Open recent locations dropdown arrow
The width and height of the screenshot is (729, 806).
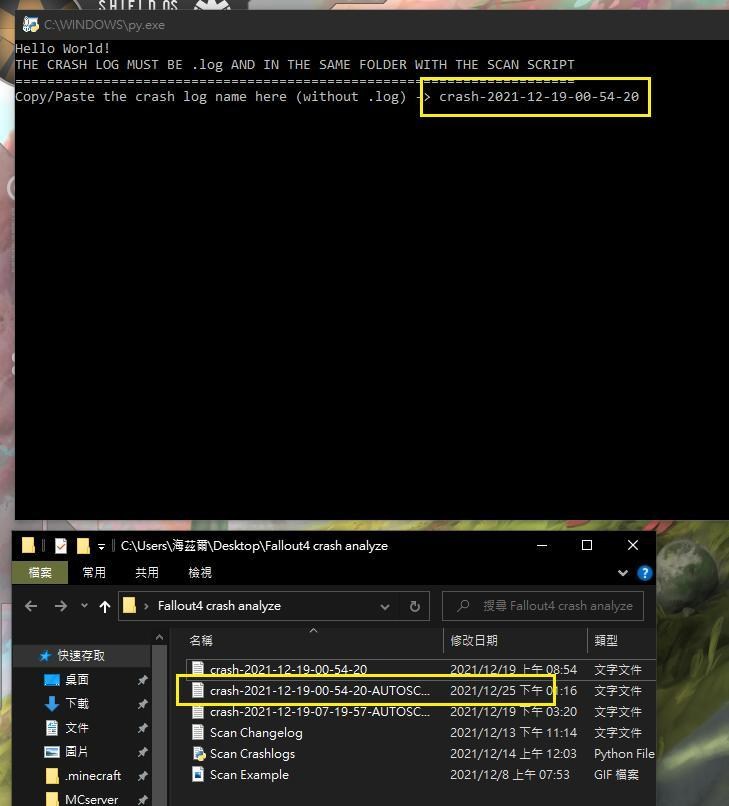tap(84, 606)
